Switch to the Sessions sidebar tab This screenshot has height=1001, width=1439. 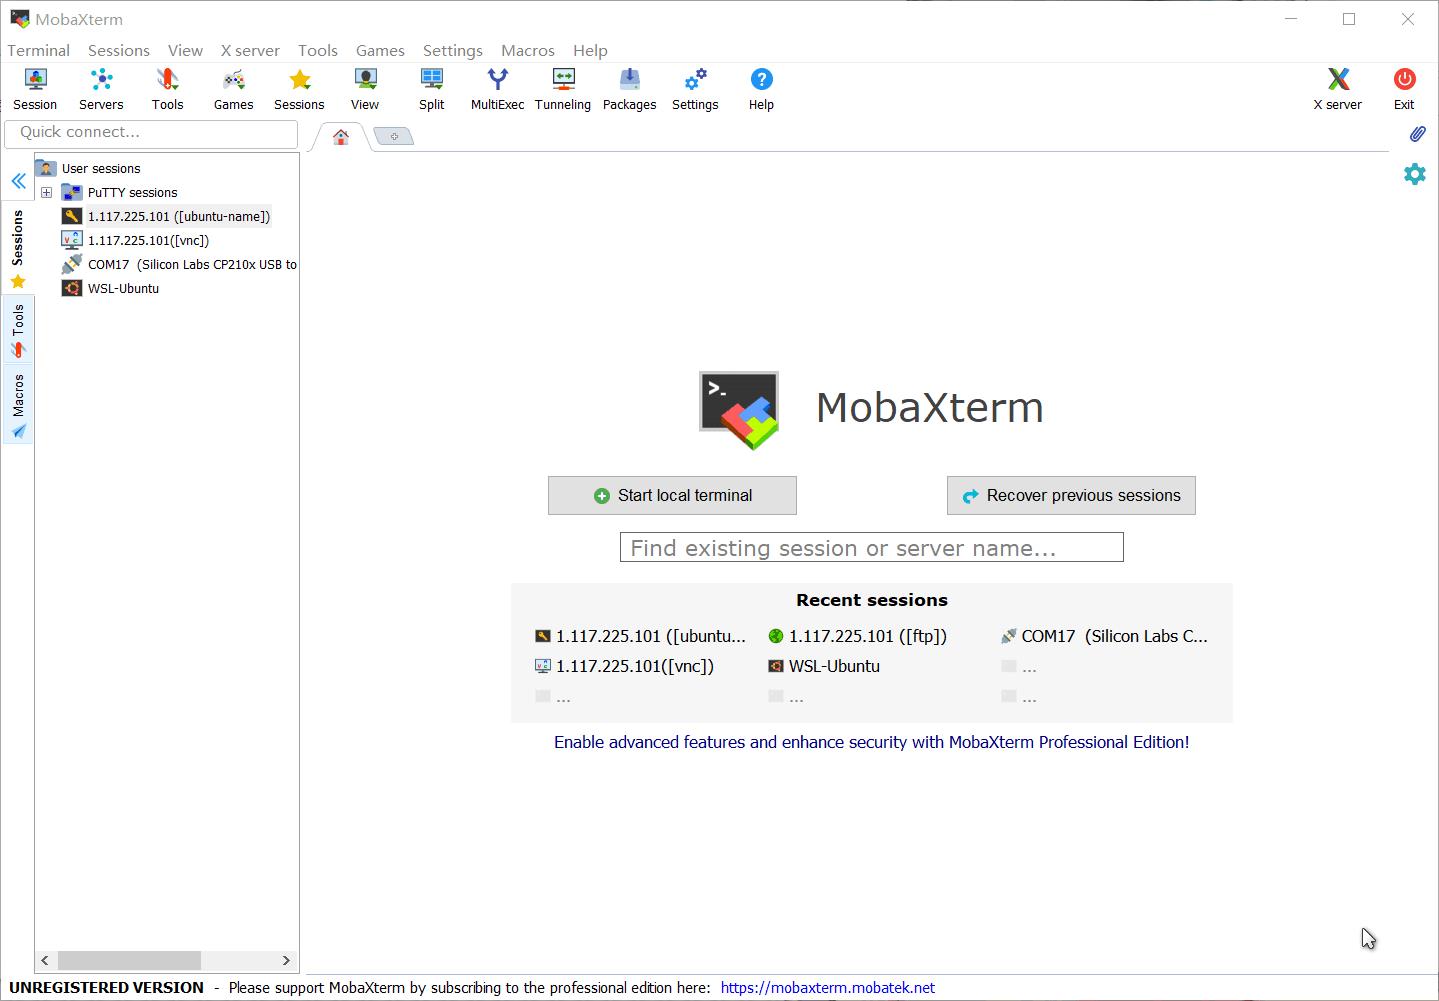coord(18,249)
